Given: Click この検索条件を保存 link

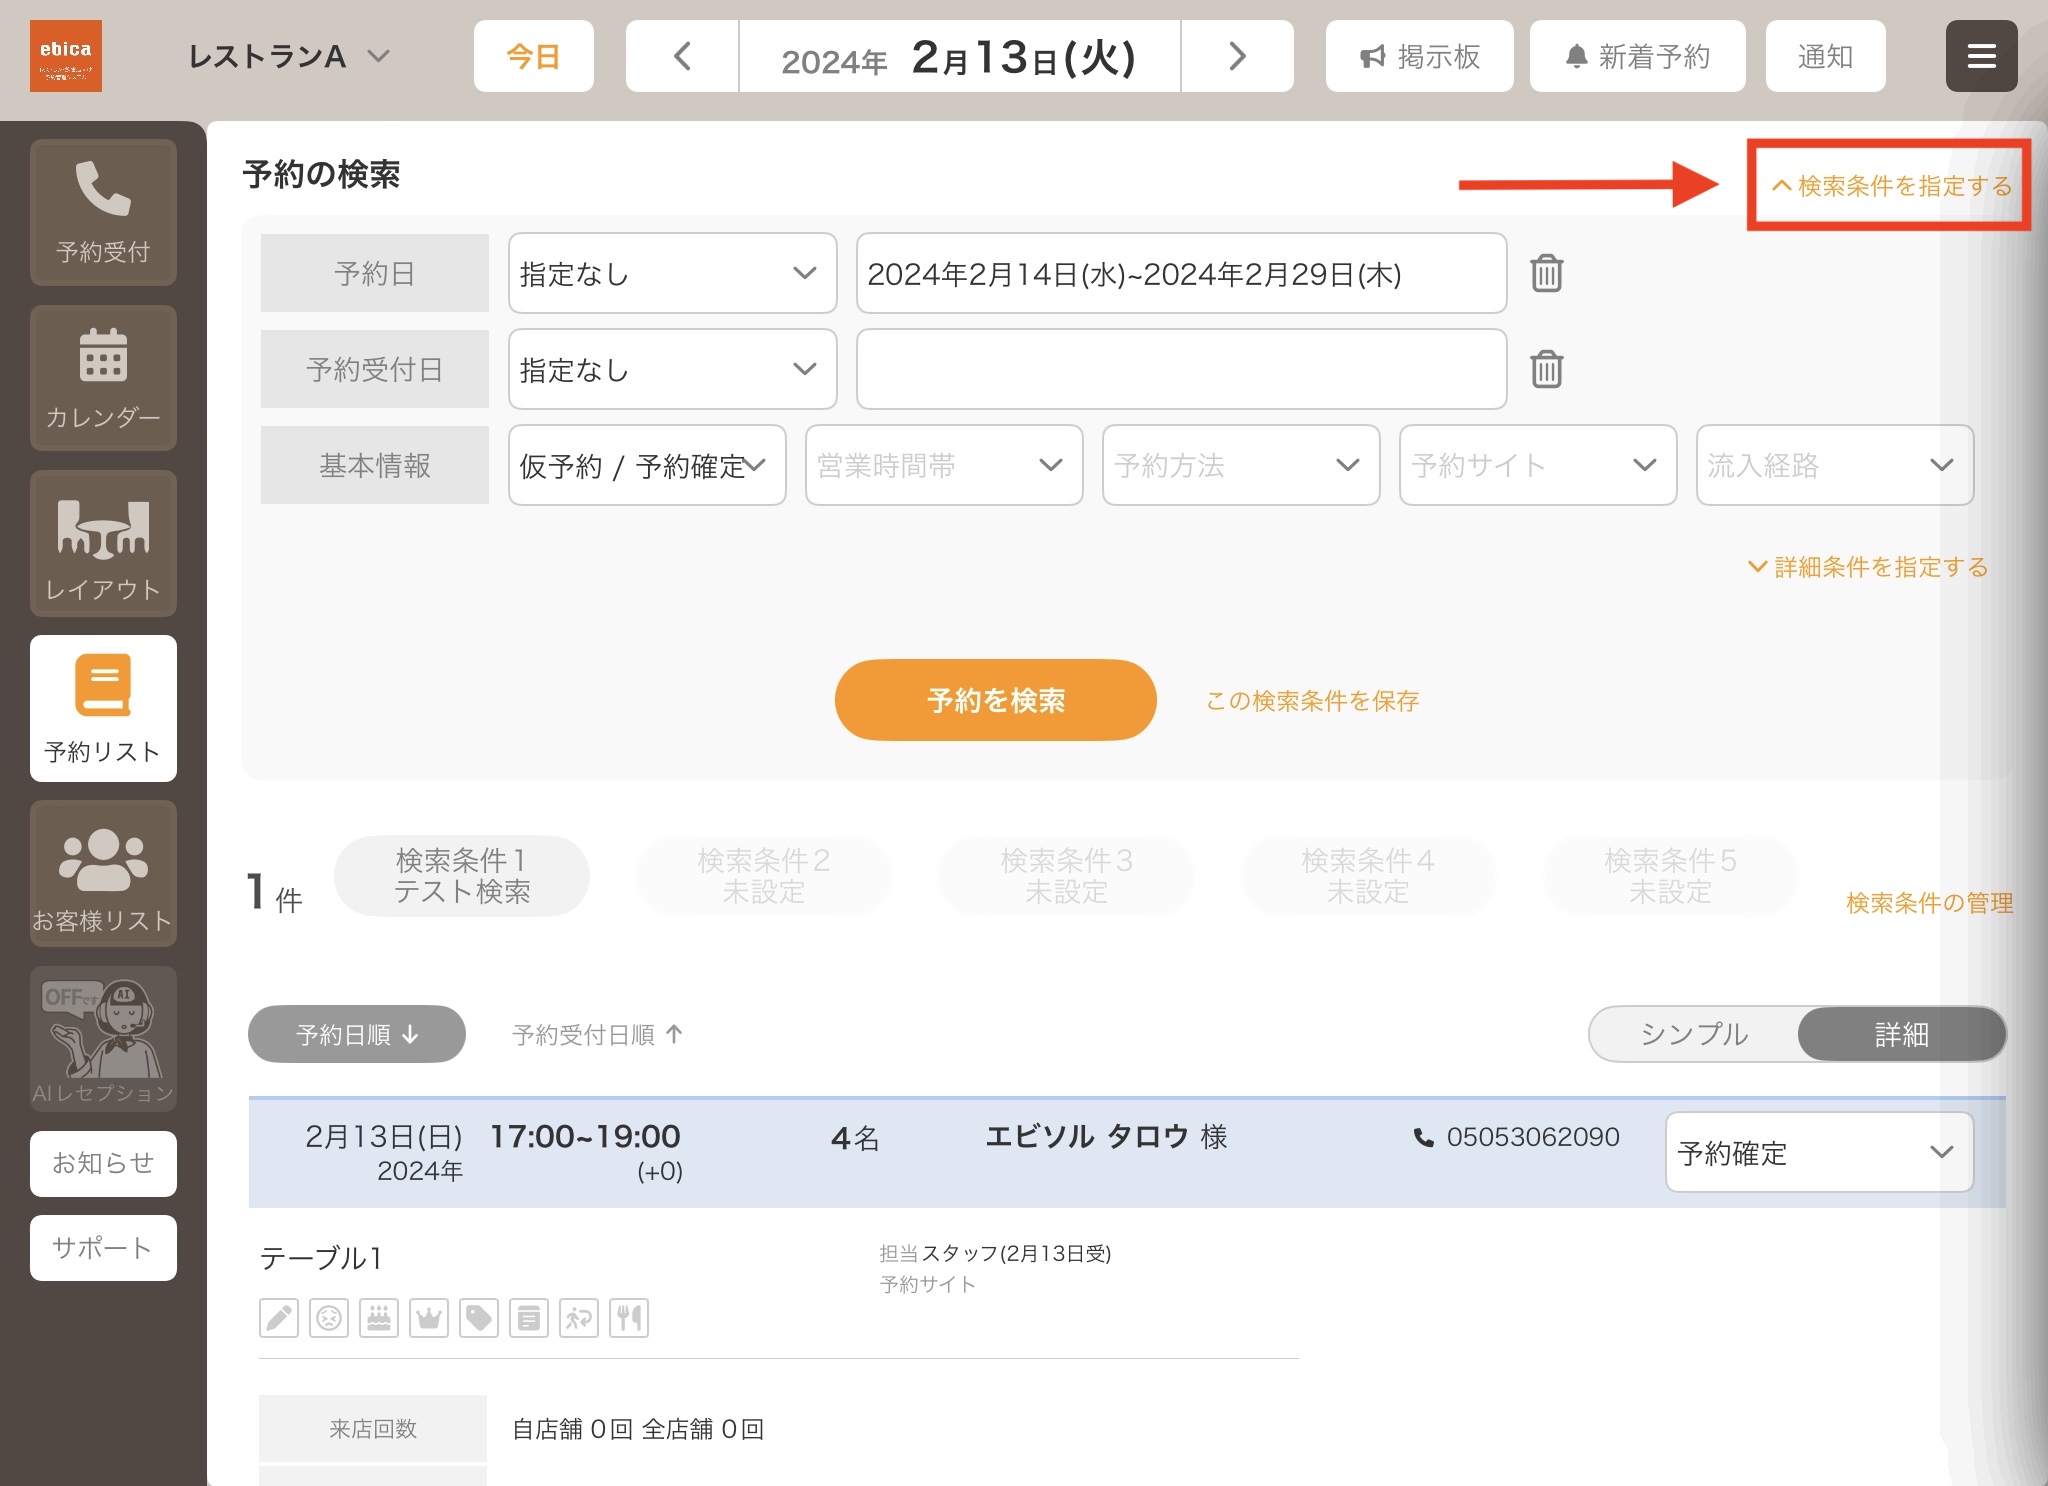Looking at the screenshot, I should click(x=1313, y=700).
